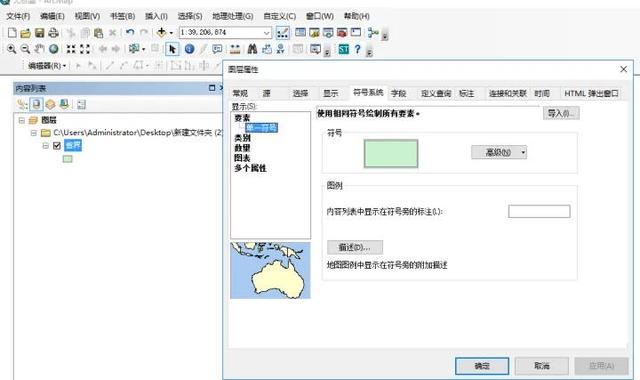Image resolution: width=640 pixels, height=380 pixels.
Task: Open the map scale dropdown
Action: (x=267, y=33)
